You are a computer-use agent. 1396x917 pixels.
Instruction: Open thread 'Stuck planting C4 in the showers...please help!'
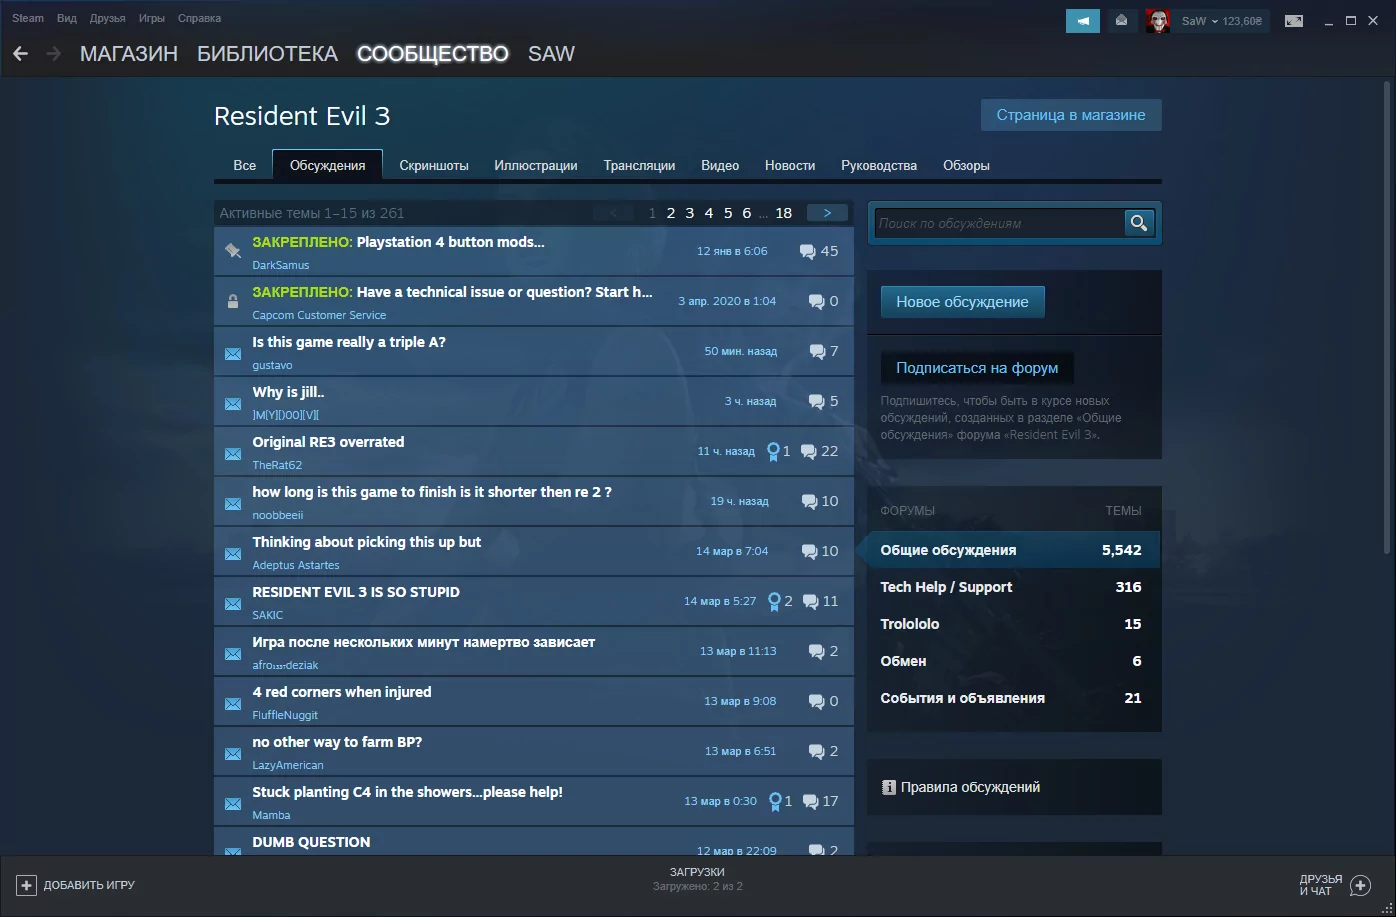(407, 792)
